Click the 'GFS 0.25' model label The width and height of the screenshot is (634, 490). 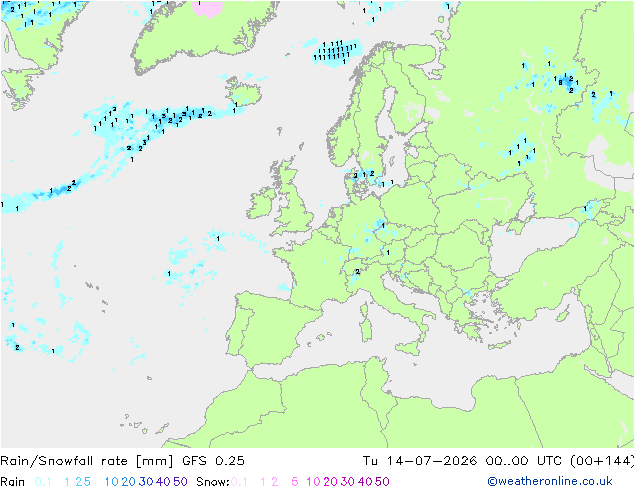pyautogui.click(x=213, y=461)
